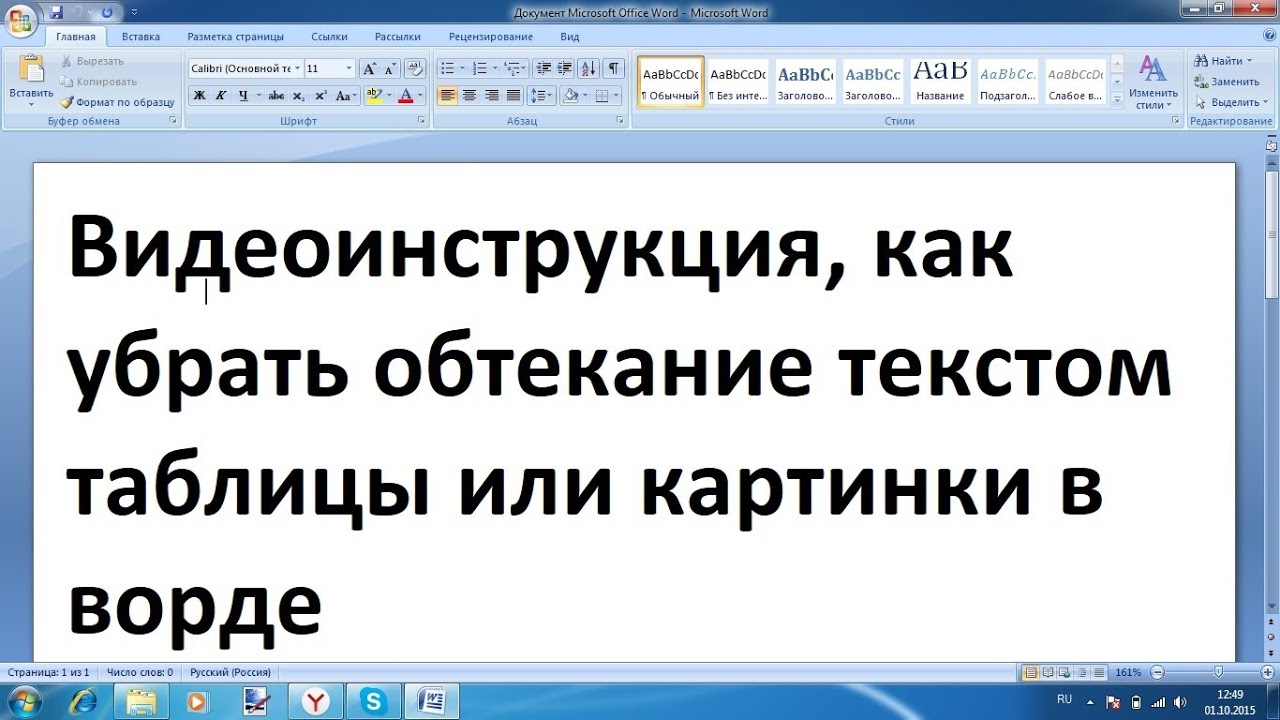Click Format Painter (Формат по образцу)
The width and height of the screenshot is (1280, 720).
[x=117, y=102]
